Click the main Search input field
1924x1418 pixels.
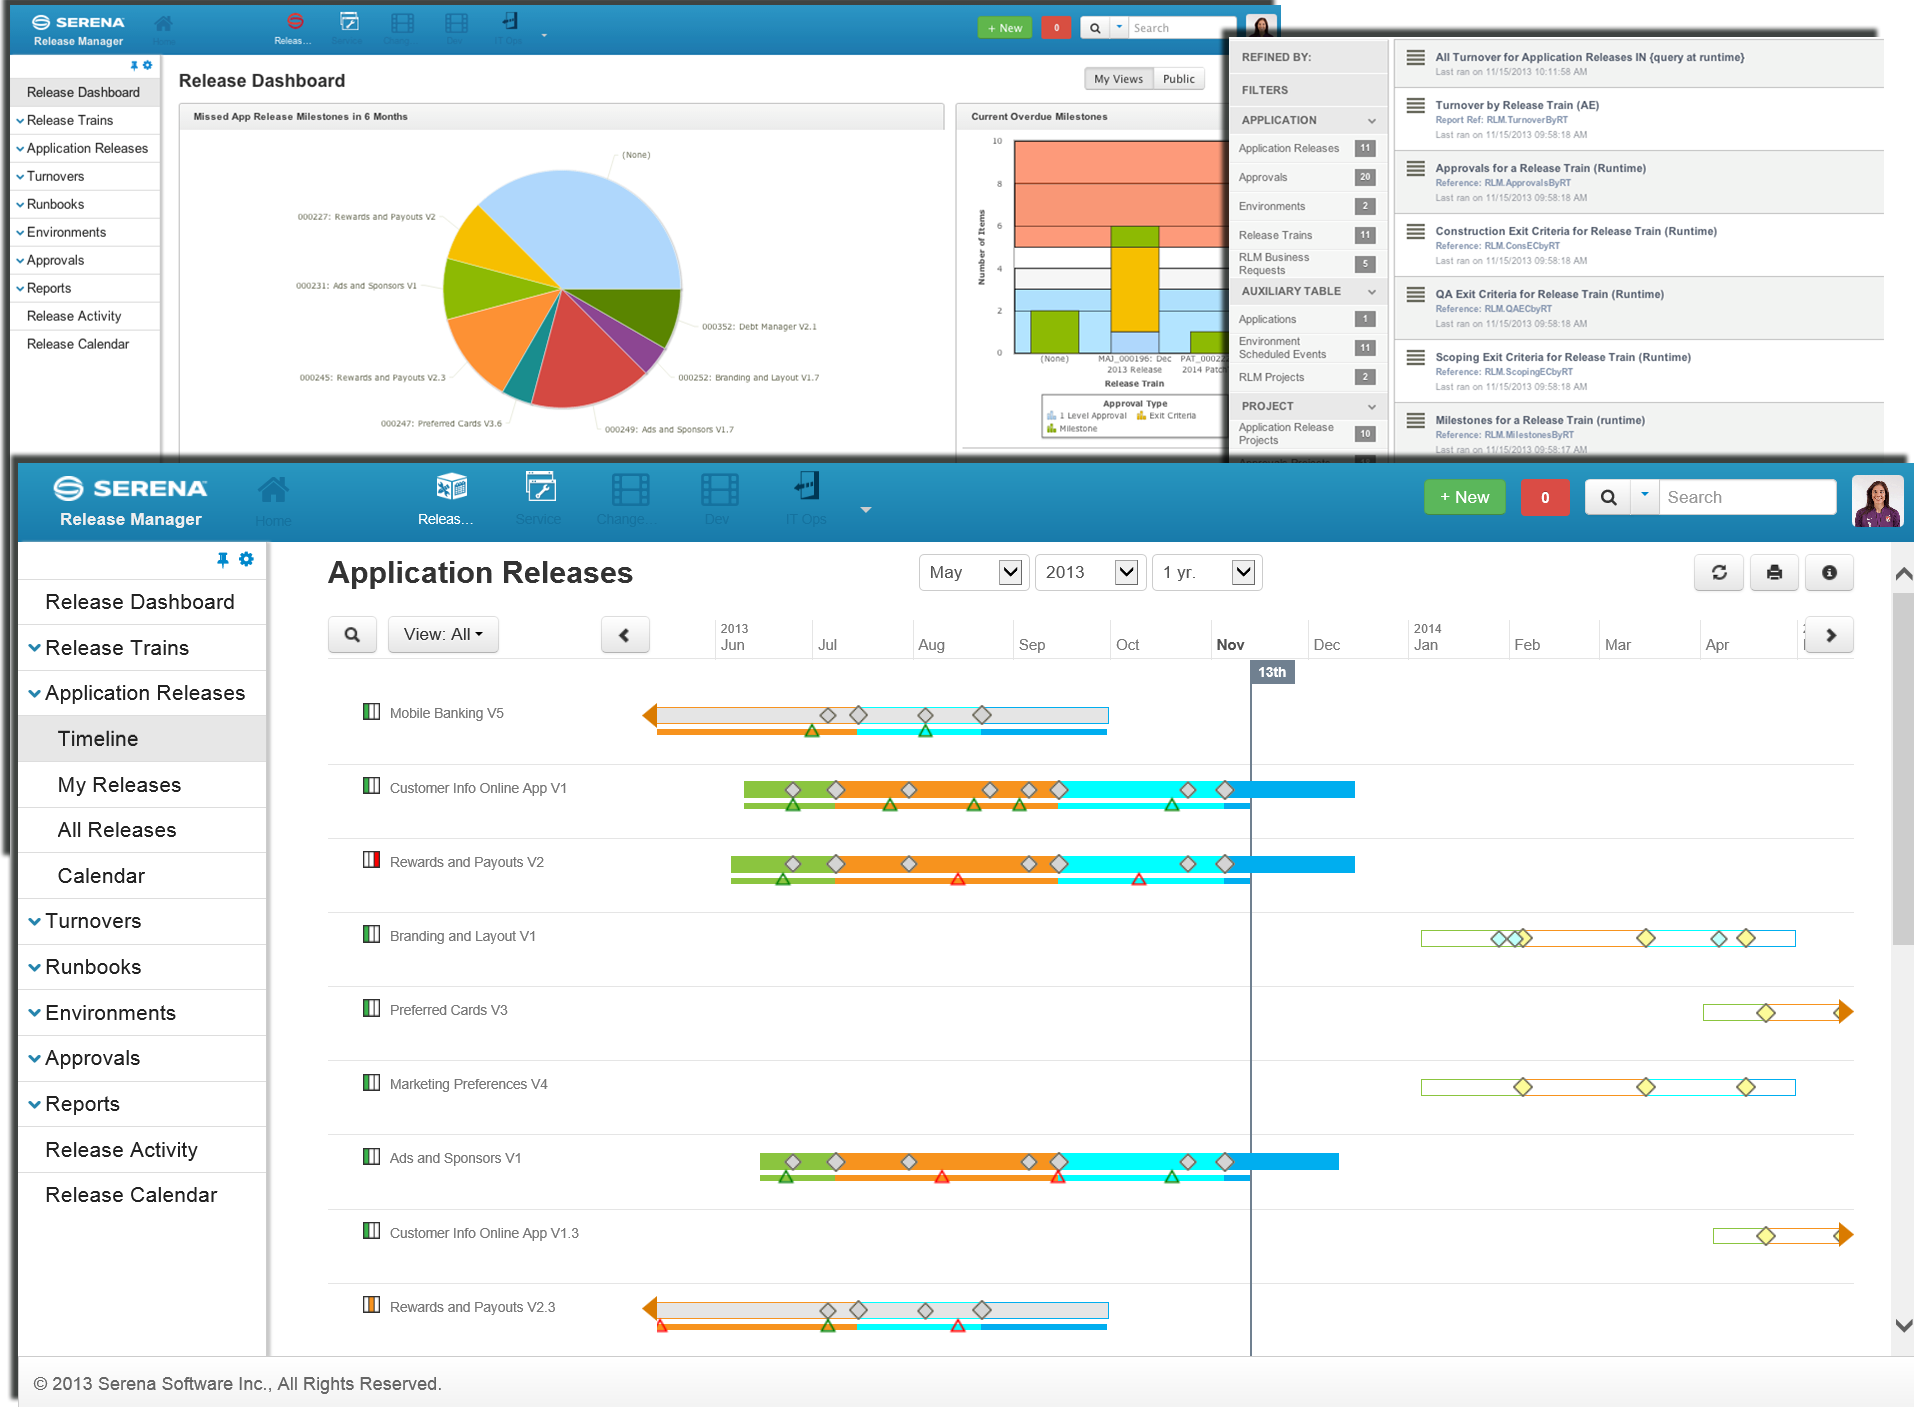coord(1746,497)
